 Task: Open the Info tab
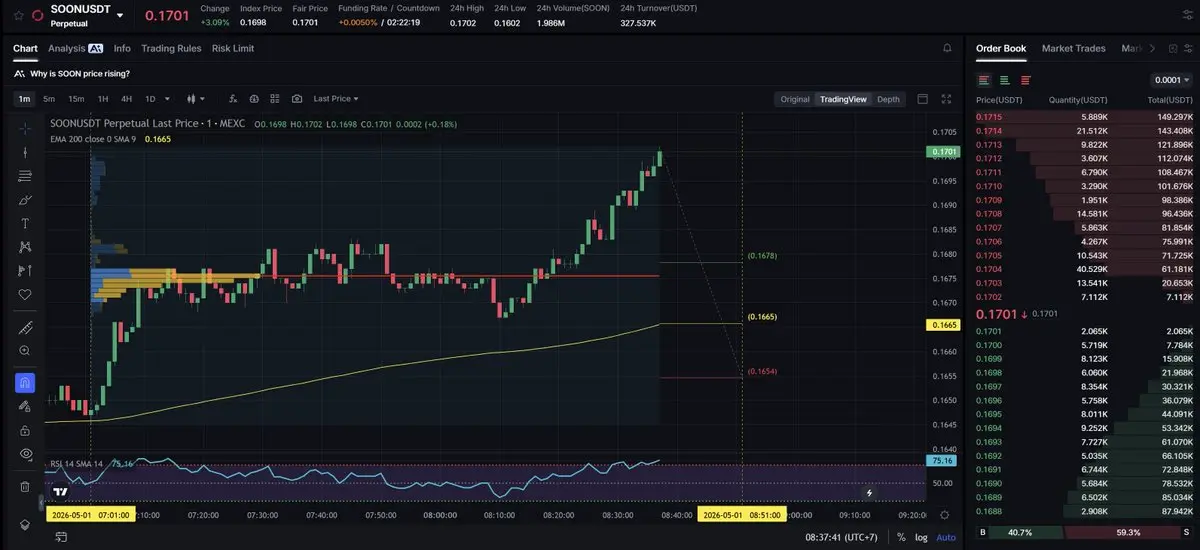122,48
